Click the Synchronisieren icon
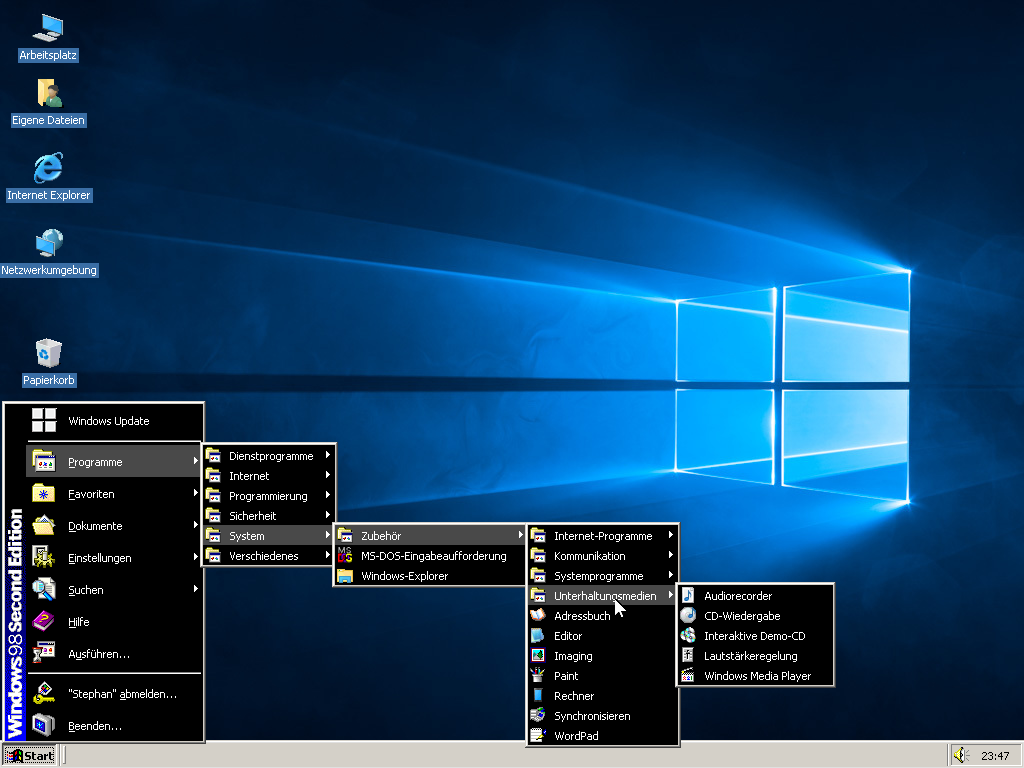The width and height of the screenshot is (1024, 768). (537, 716)
